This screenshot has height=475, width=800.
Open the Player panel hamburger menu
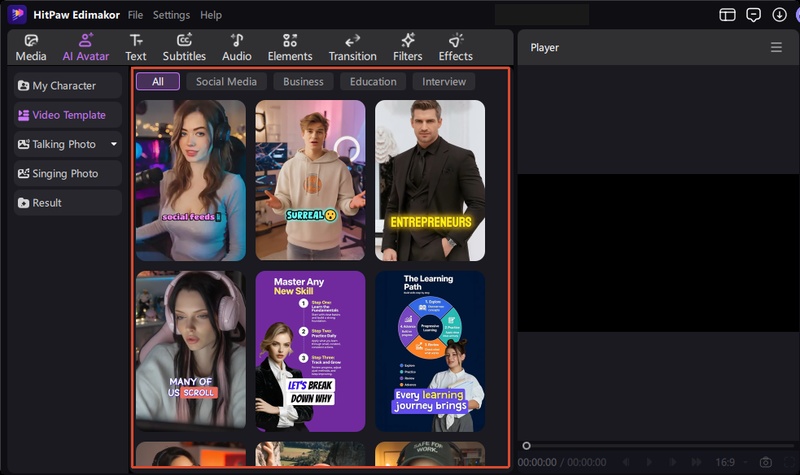(x=776, y=47)
